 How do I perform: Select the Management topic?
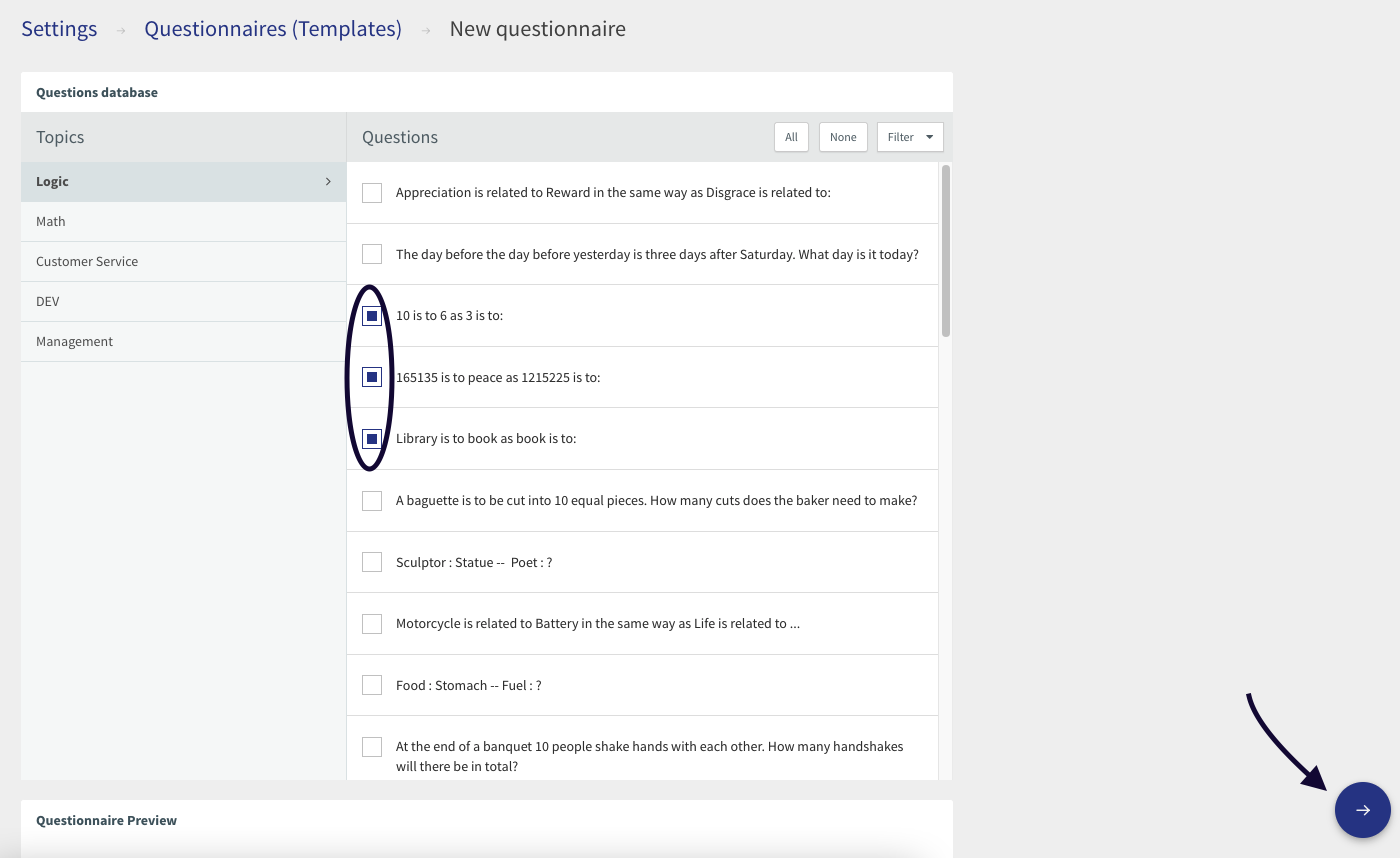pyautogui.click(x=183, y=341)
